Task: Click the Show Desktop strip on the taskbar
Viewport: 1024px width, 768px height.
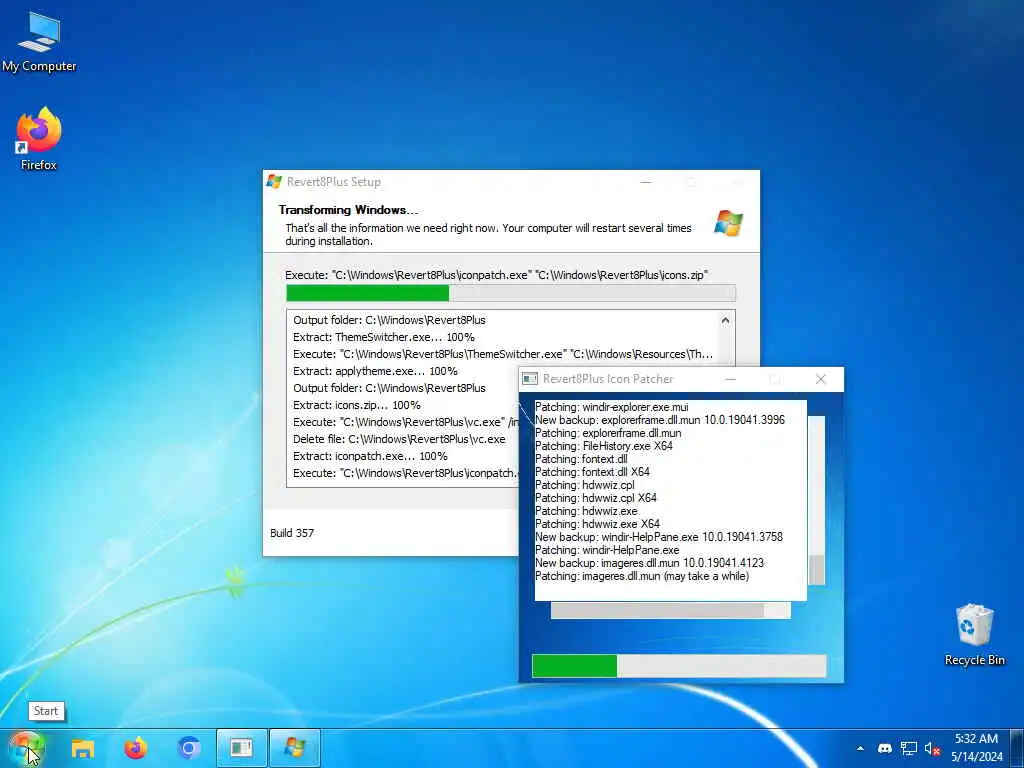Action: pyautogui.click(x=1019, y=748)
